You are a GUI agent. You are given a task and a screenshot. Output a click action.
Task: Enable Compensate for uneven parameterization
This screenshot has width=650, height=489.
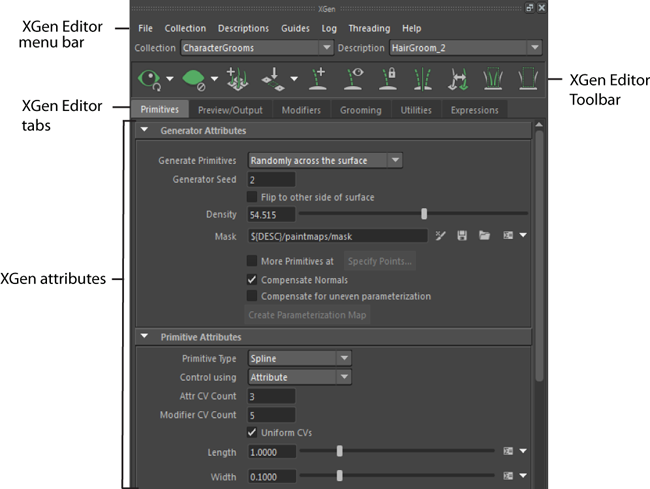(x=252, y=295)
